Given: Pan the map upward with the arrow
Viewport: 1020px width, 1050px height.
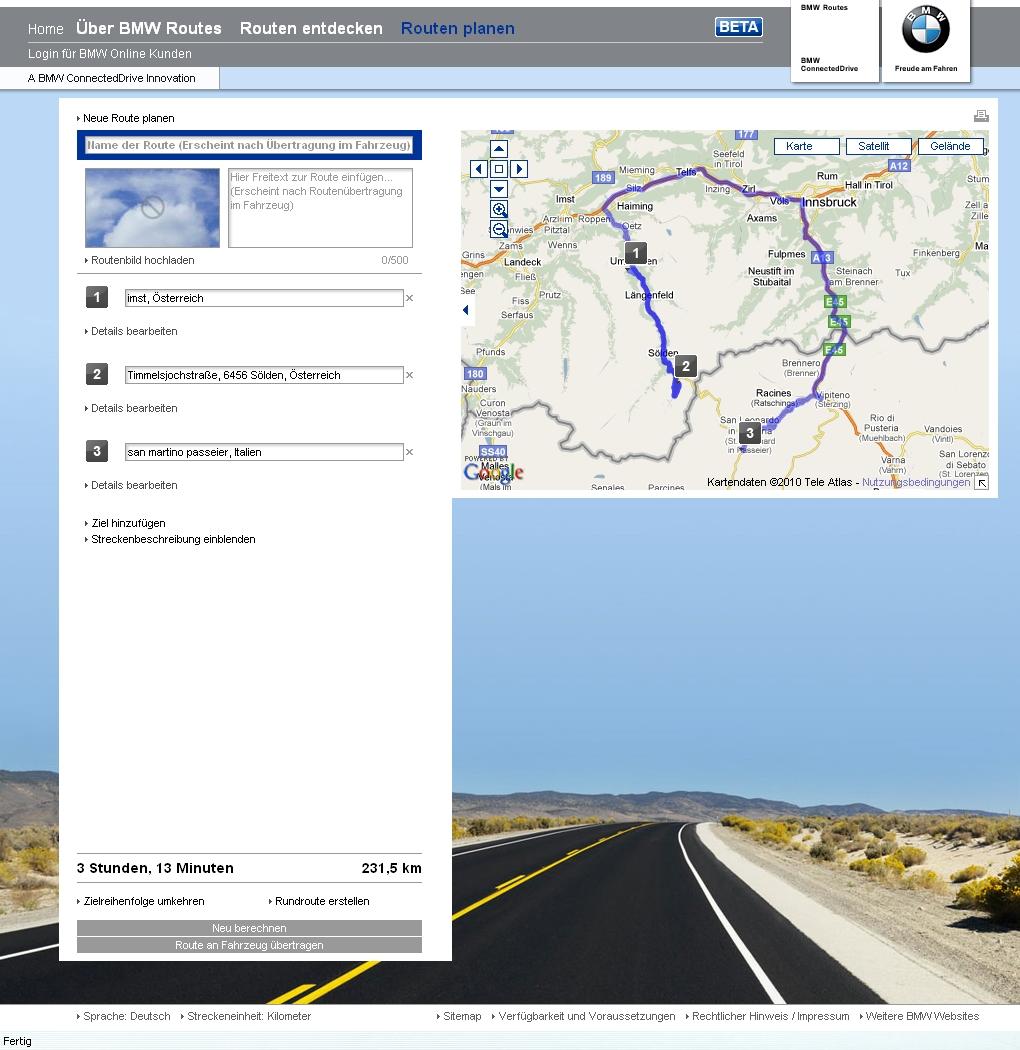Looking at the screenshot, I should pyautogui.click(x=499, y=149).
